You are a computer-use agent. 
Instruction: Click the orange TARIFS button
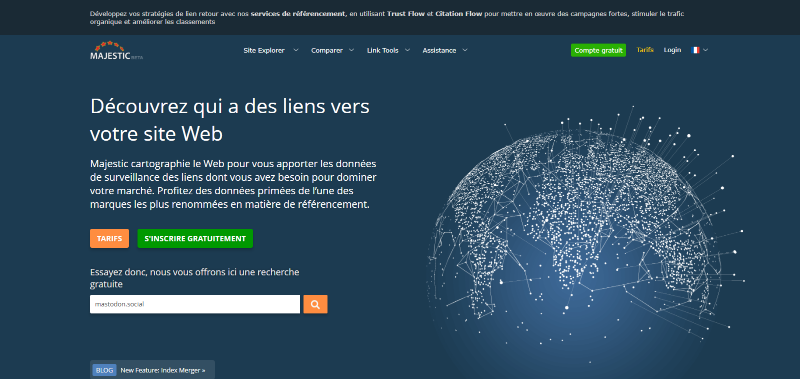click(x=109, y=238)
